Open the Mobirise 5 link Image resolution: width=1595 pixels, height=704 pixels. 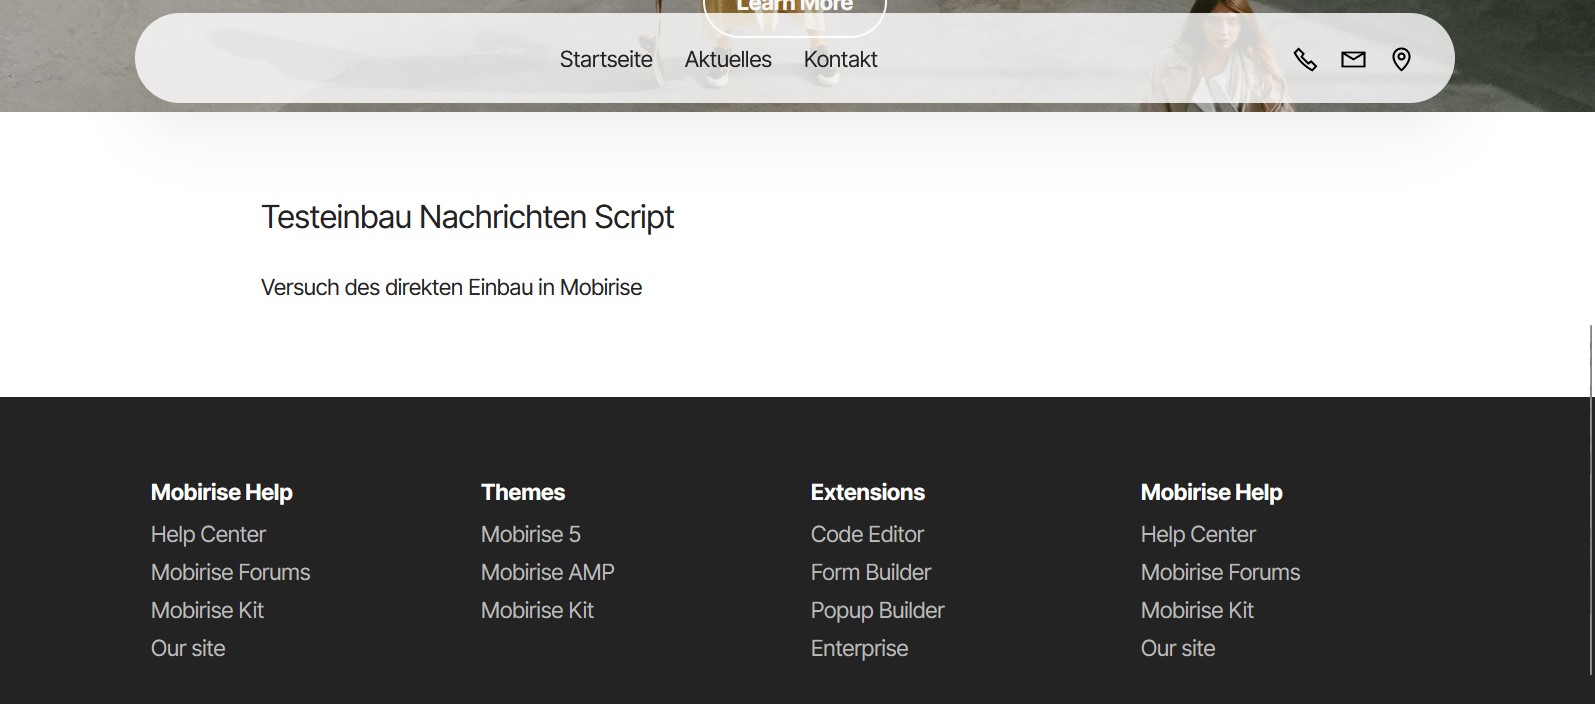530,535
